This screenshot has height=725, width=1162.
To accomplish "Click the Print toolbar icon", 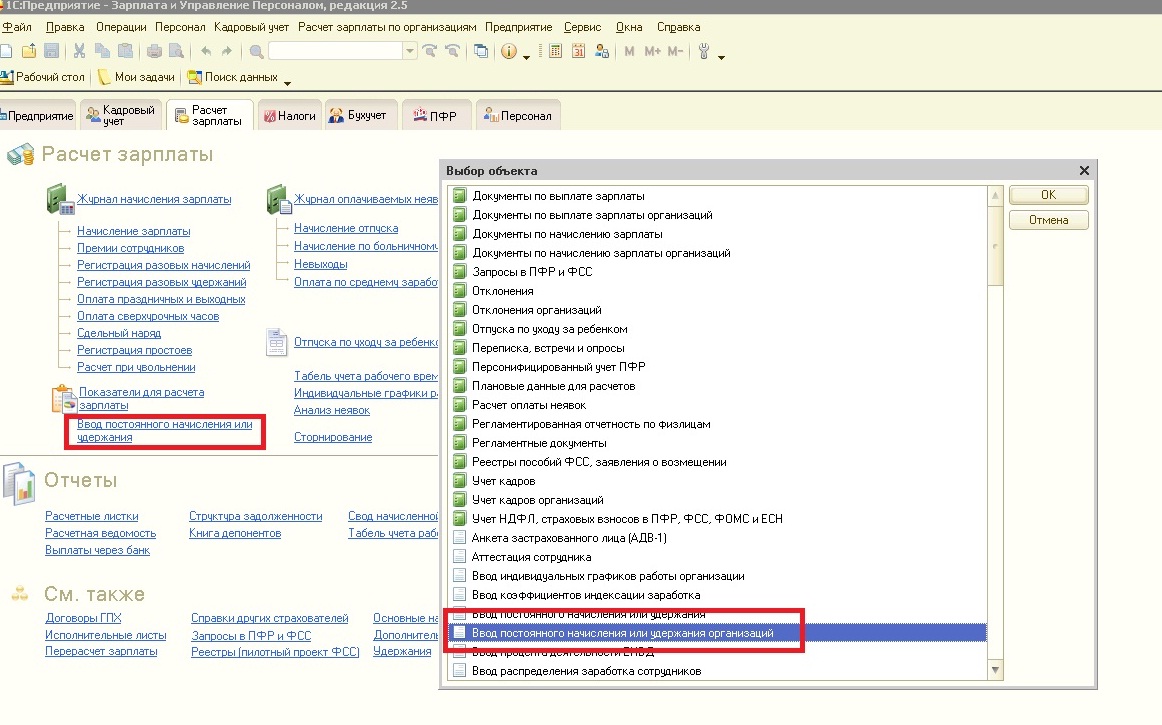I will [154, 51].
